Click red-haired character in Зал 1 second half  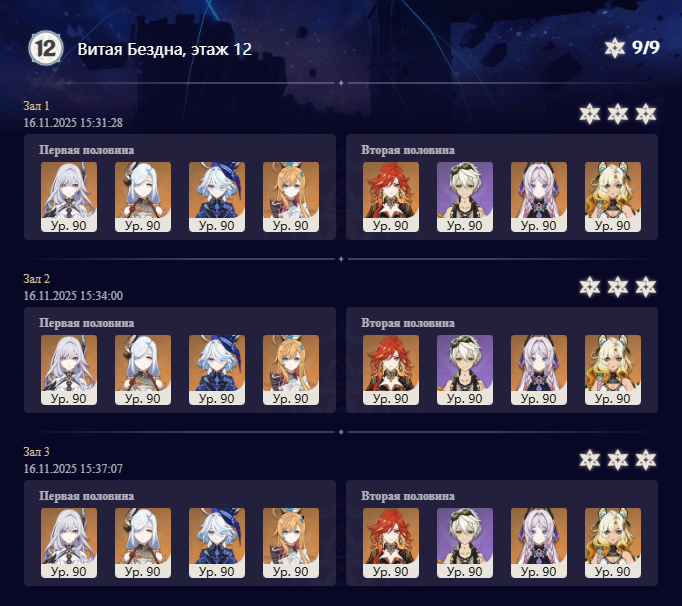click(x=391, y=197)
